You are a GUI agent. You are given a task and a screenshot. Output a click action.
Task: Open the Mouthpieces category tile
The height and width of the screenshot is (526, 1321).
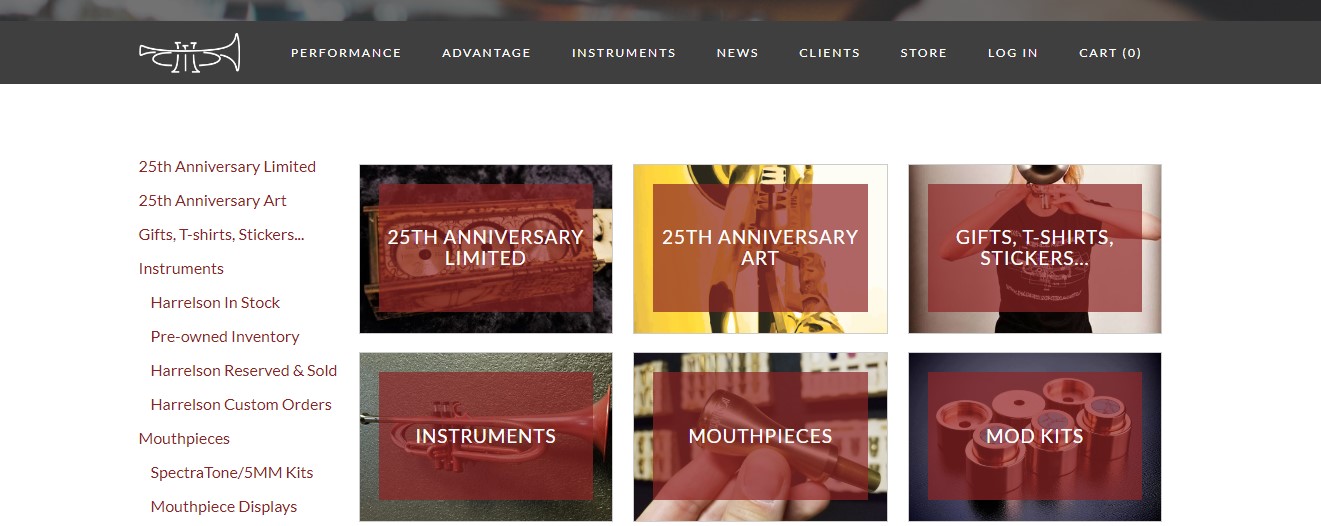coord(760,437)
